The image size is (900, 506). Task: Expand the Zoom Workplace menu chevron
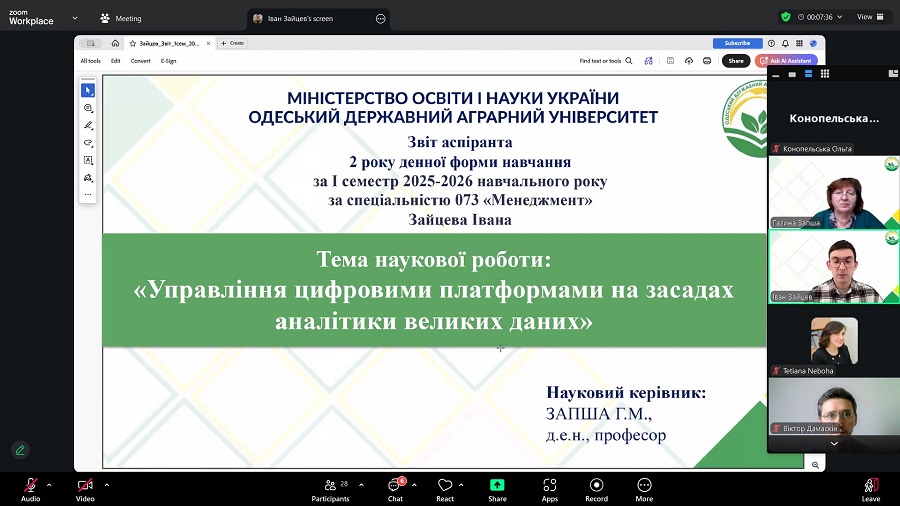tap(68, 18)
